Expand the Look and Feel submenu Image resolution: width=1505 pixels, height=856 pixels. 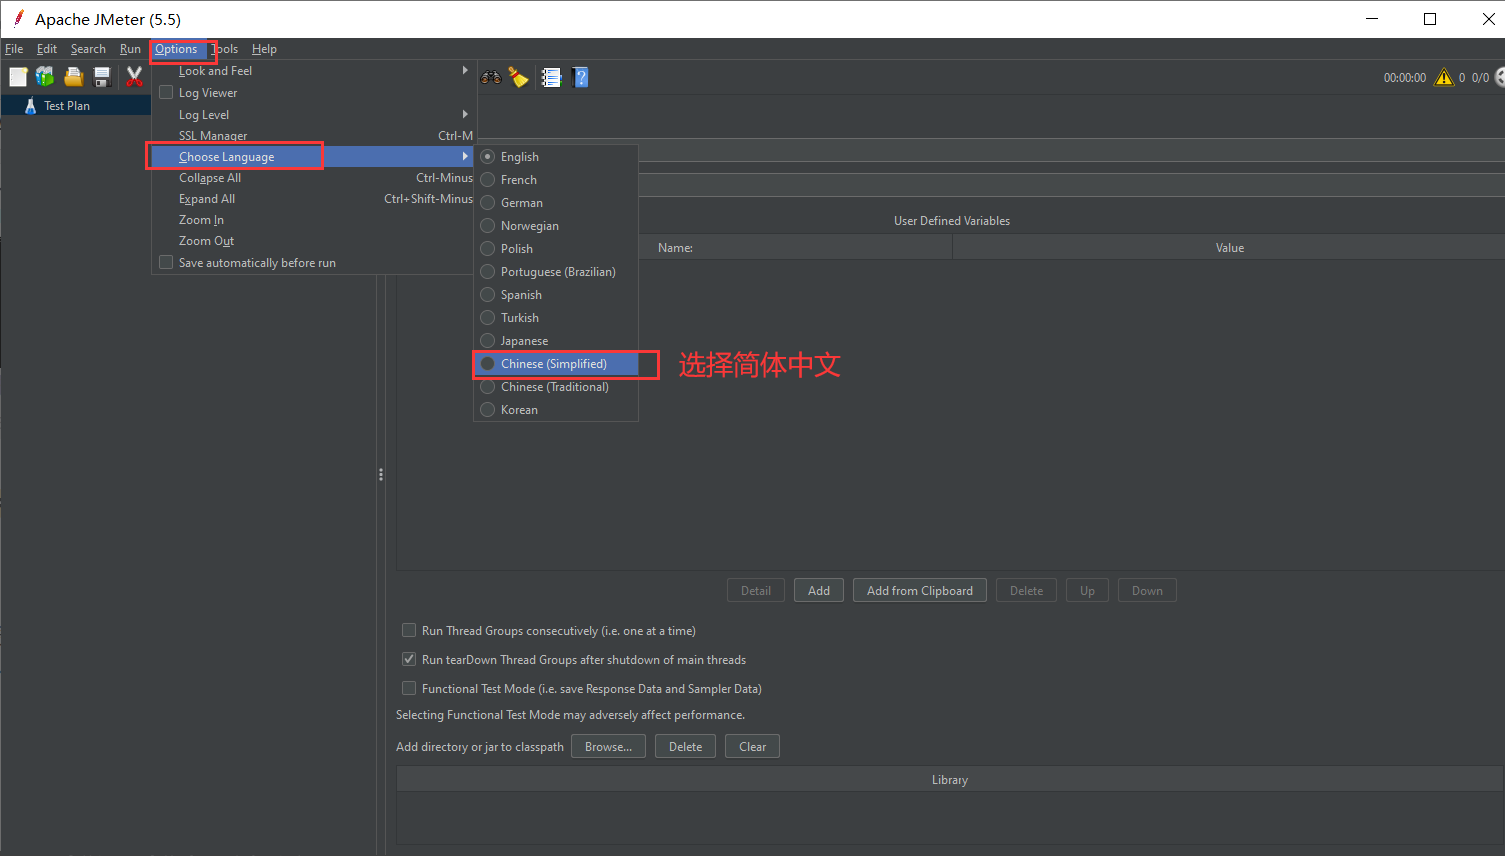point(312,71)
